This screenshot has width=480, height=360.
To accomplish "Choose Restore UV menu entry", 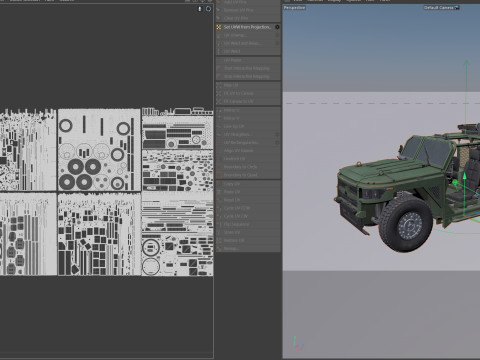I will point(248,240).
